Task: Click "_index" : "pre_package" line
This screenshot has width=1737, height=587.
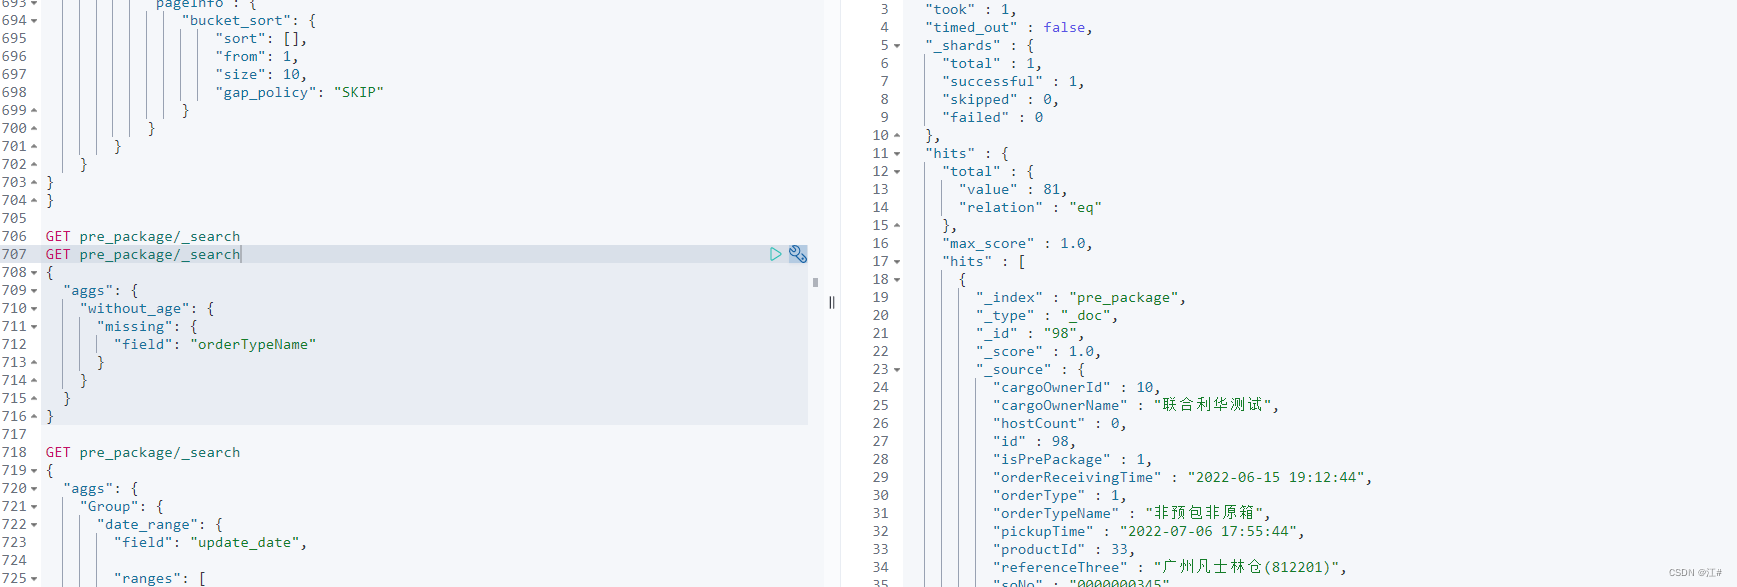Action: [1081, 297]
